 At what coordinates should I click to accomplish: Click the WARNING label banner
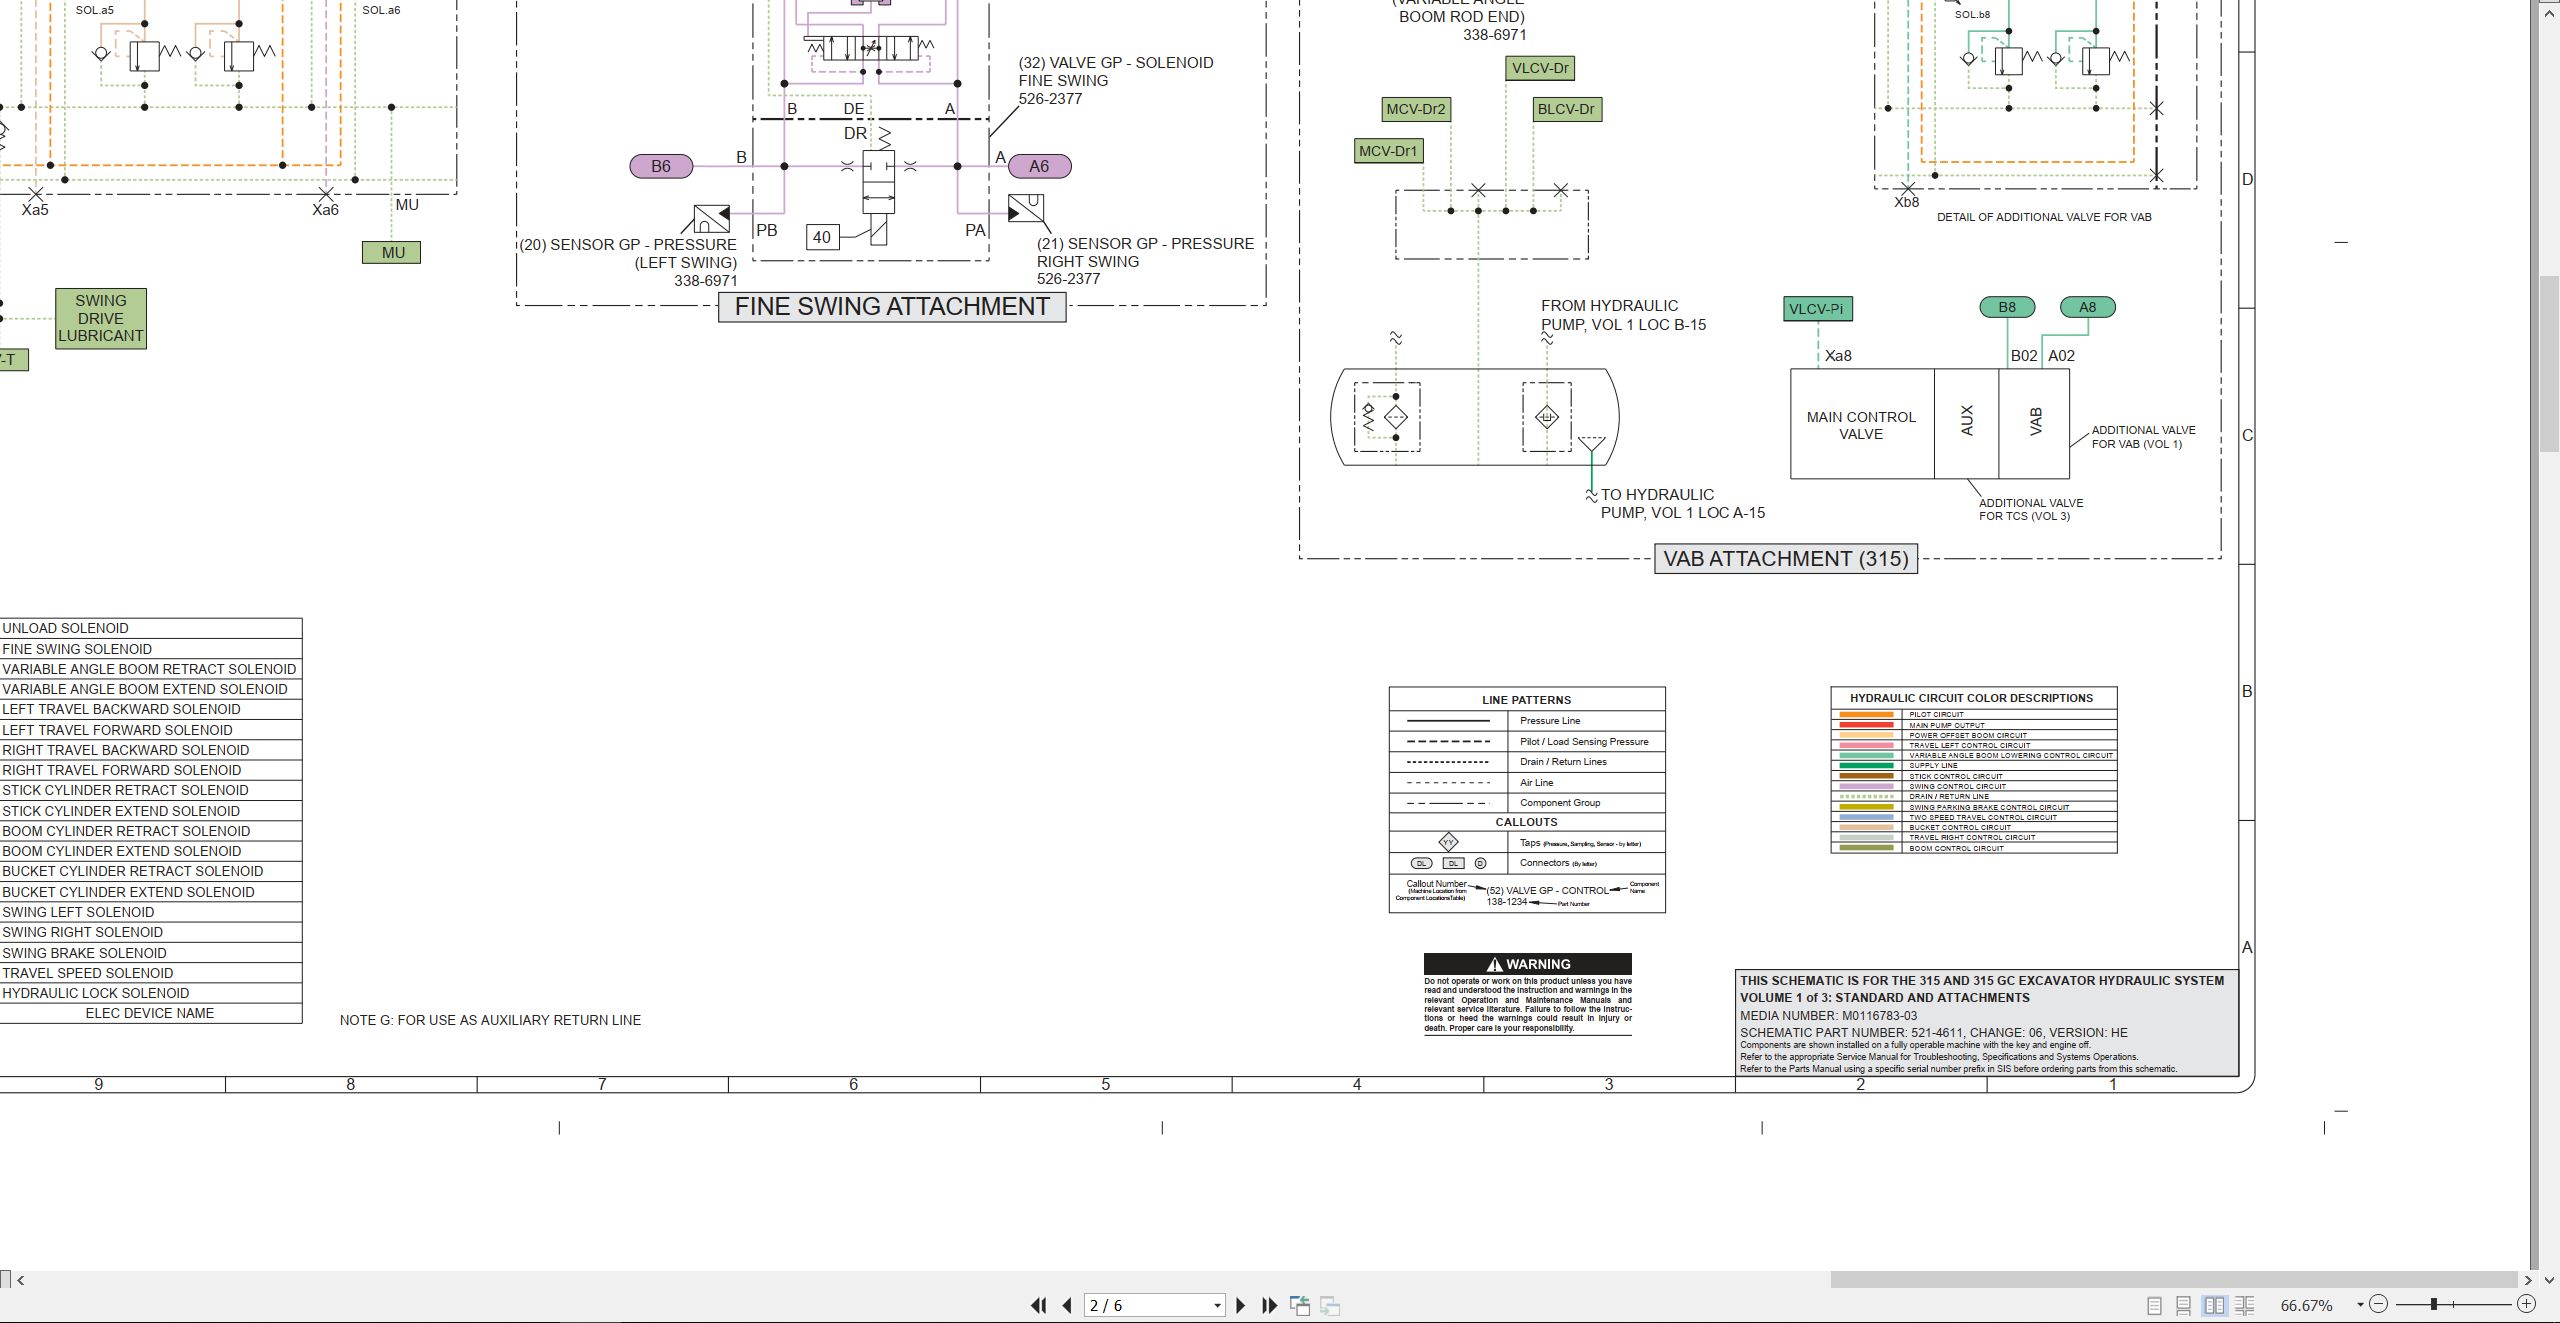(1527, 964)
